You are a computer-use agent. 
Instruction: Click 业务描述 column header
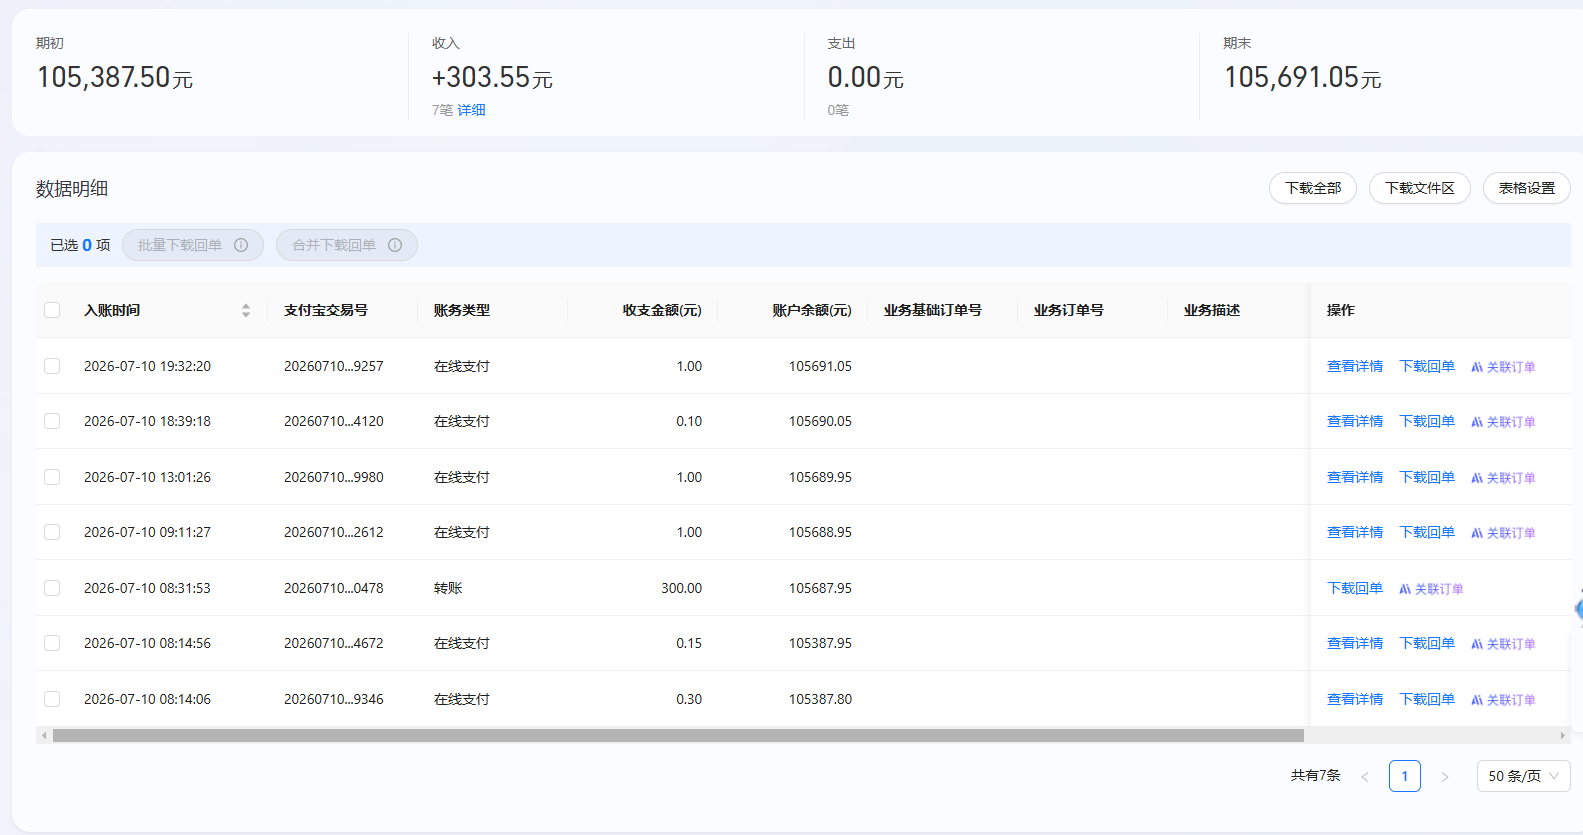1212,310
